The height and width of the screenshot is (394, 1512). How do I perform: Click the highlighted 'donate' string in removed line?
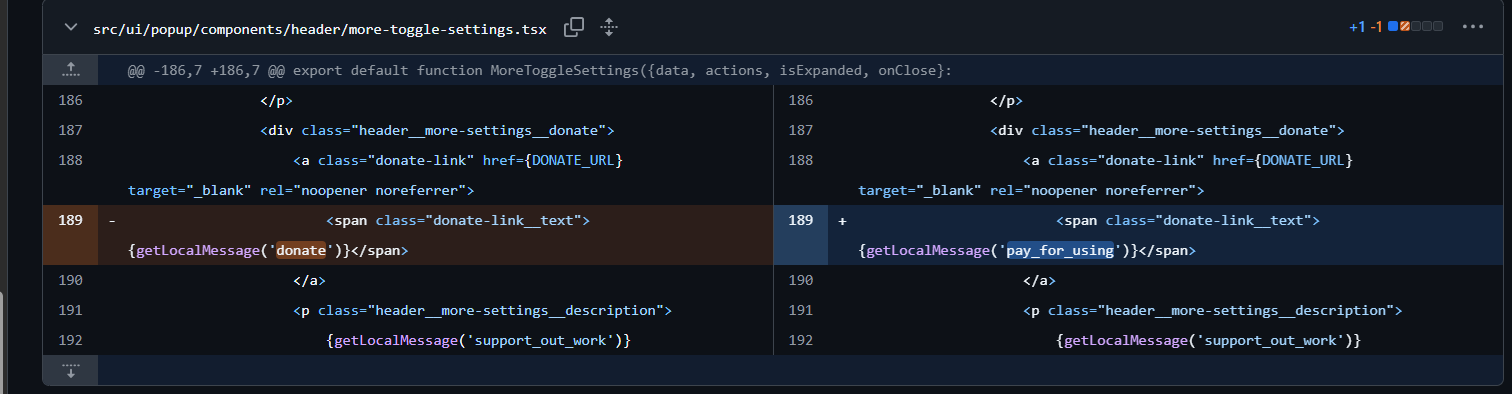[x=301, y=250]
